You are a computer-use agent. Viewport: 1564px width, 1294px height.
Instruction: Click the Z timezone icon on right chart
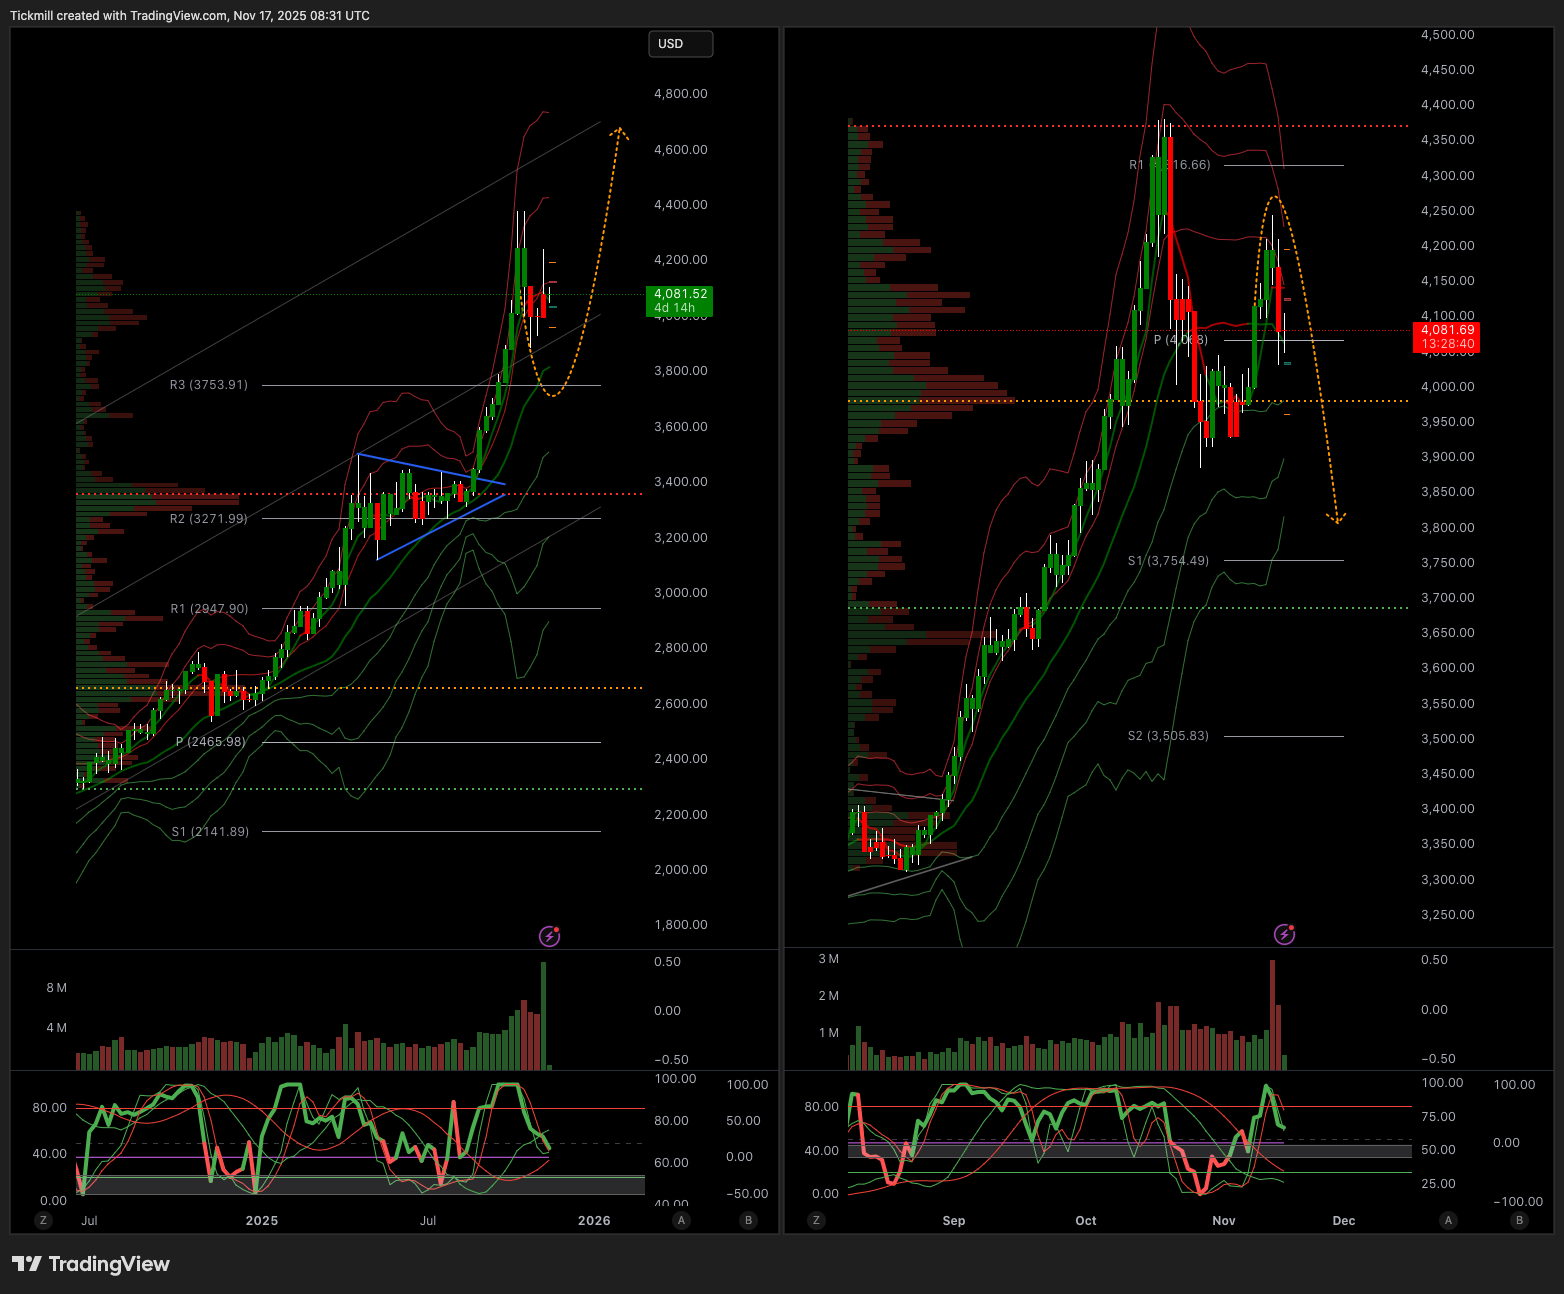[817, 1220]
